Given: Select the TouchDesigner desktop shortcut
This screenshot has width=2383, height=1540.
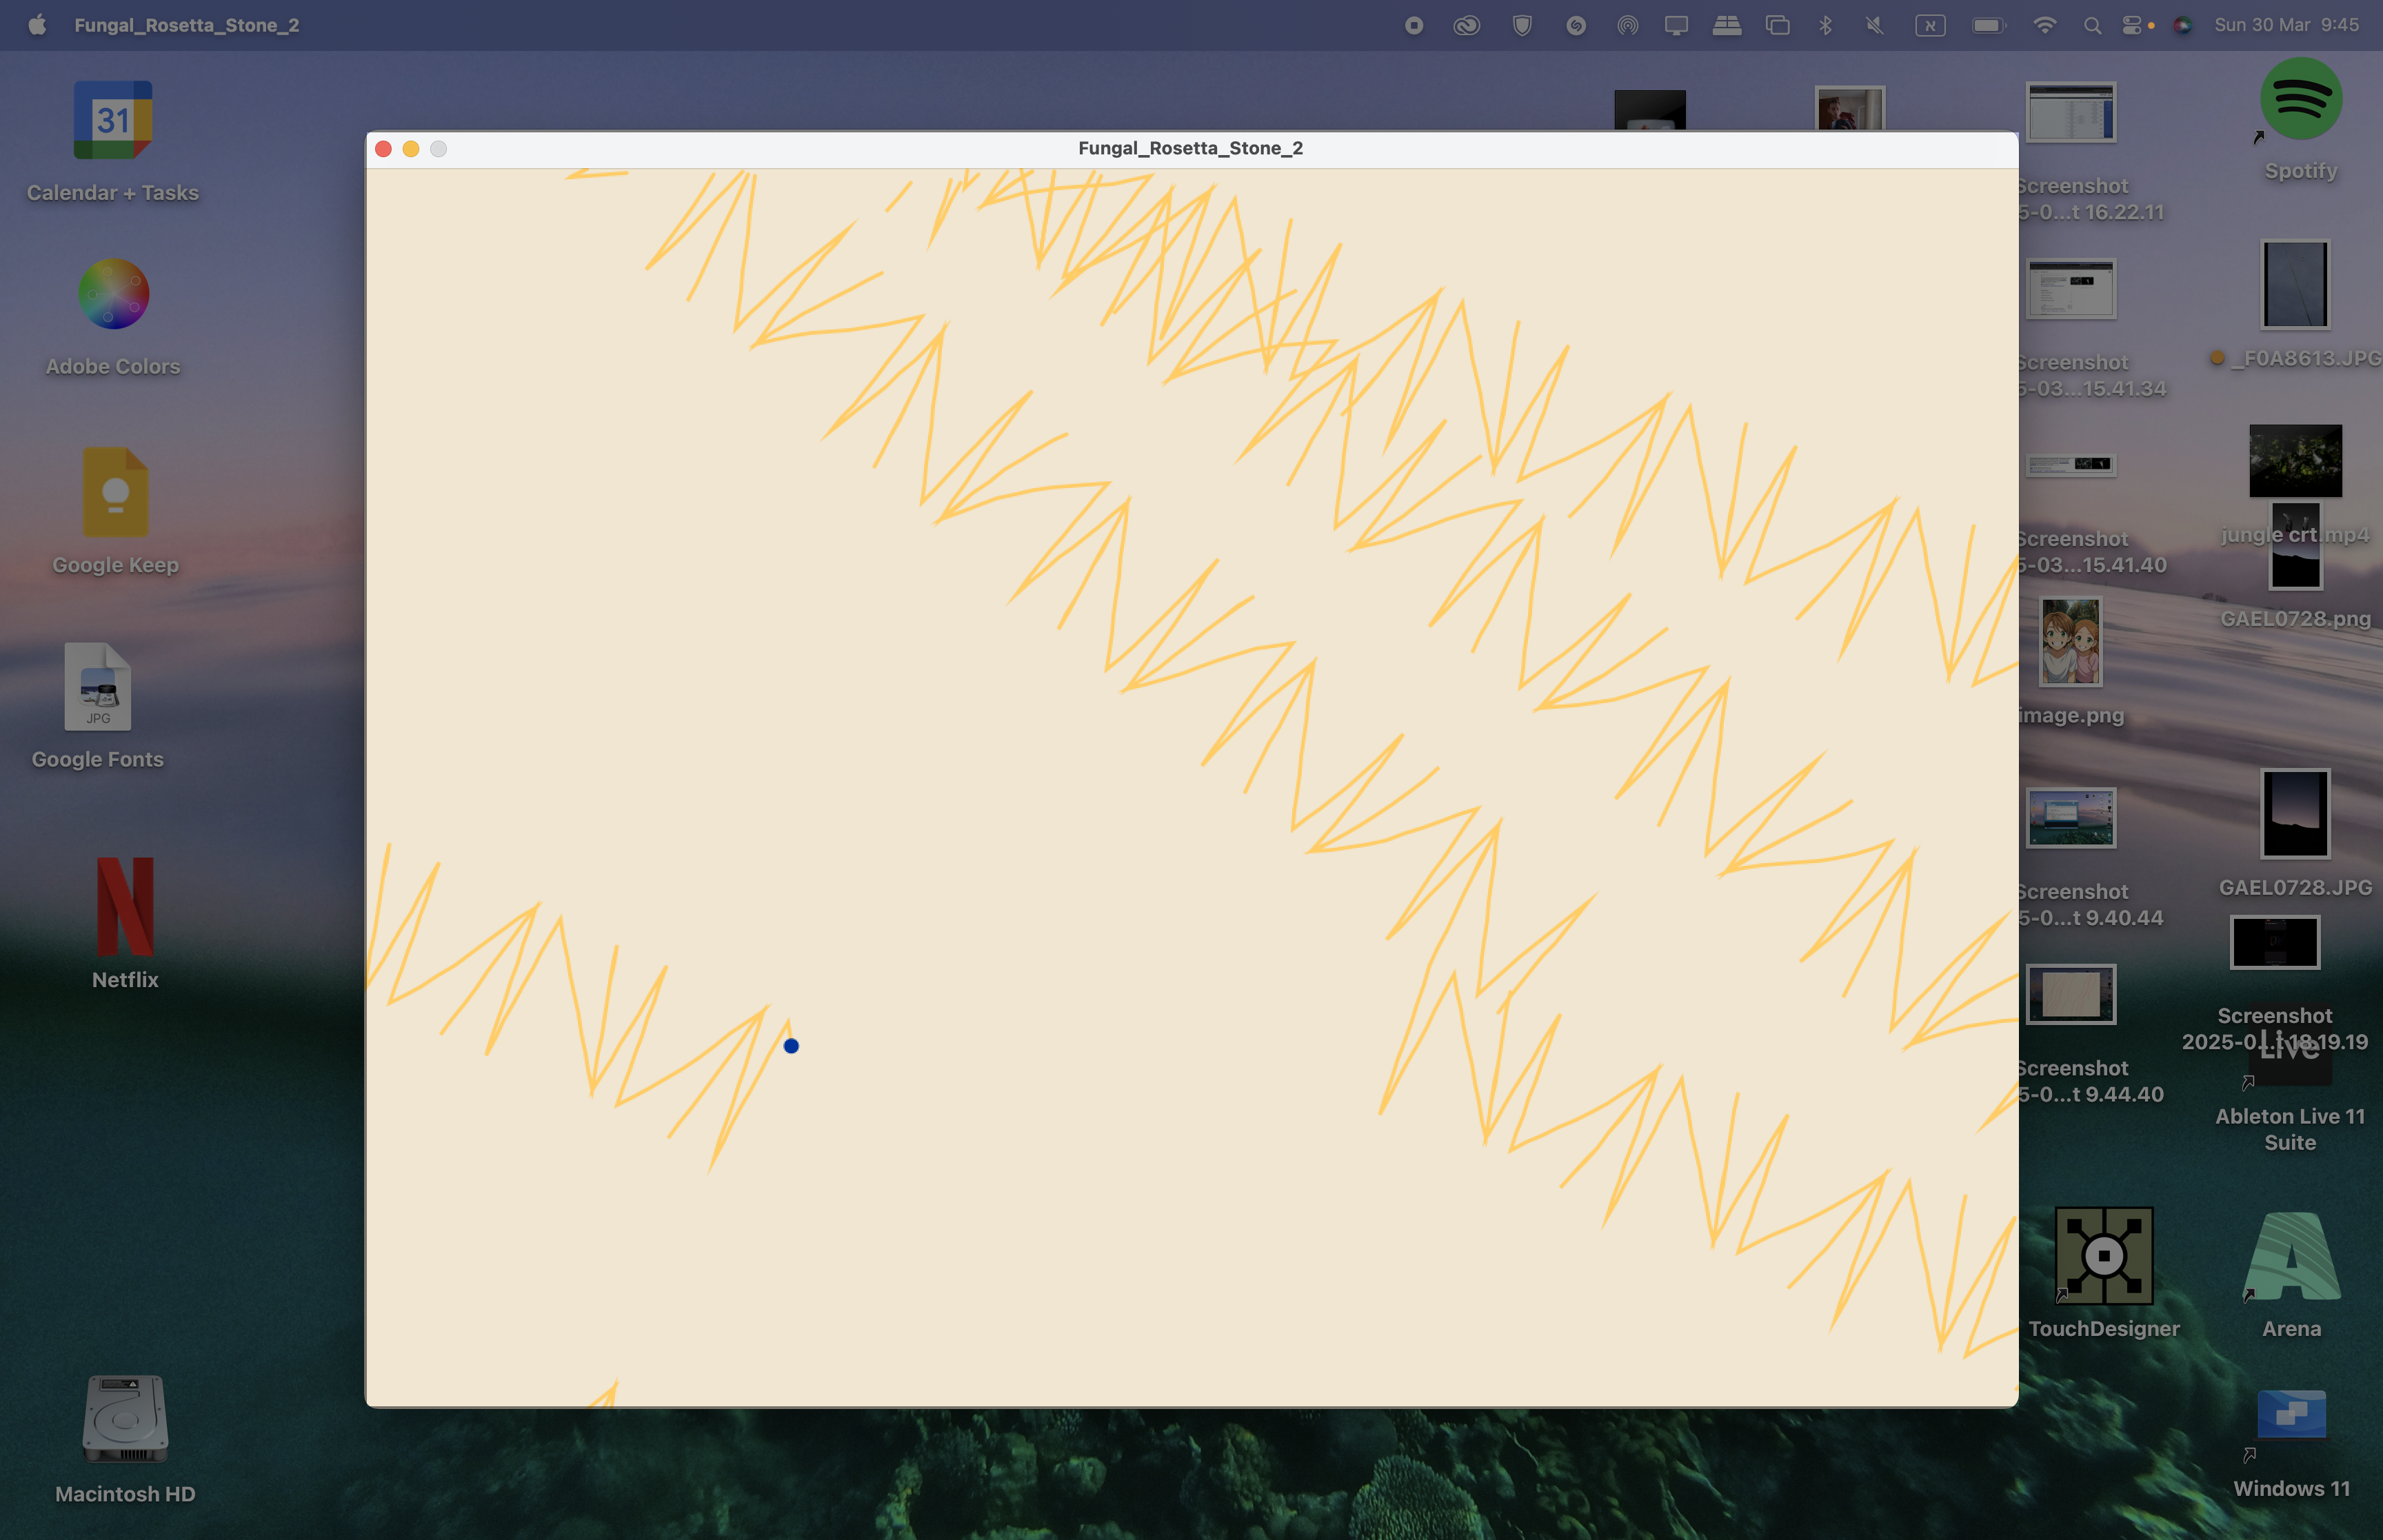Looking at the screenshot, I should (x=2104, y=1255).
